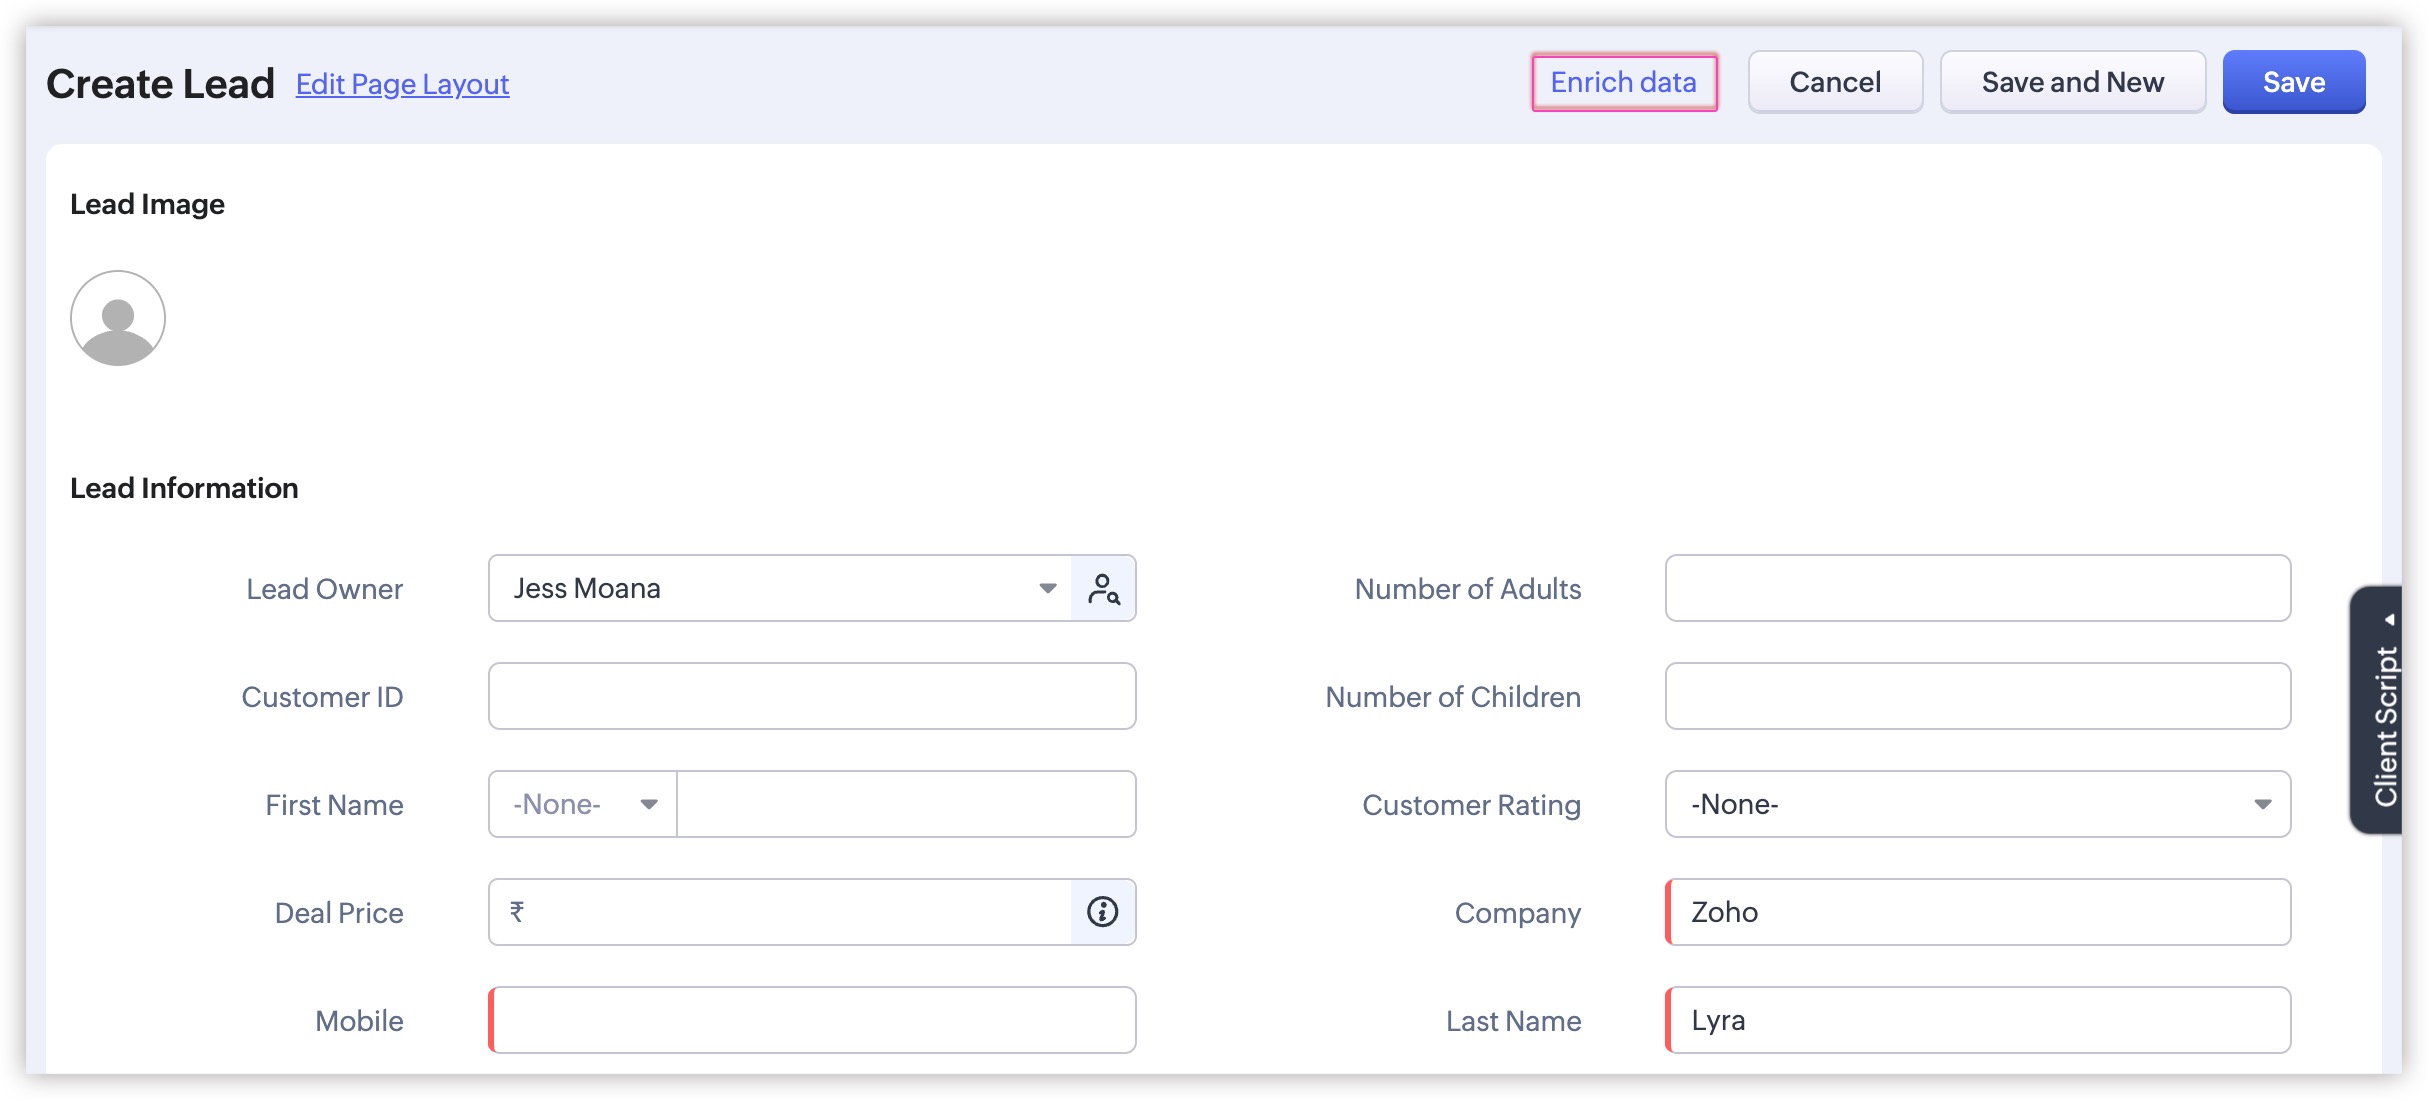Click the Number of Children field
Screen dimensions: 2428x1100
[x=1977, y=697]
